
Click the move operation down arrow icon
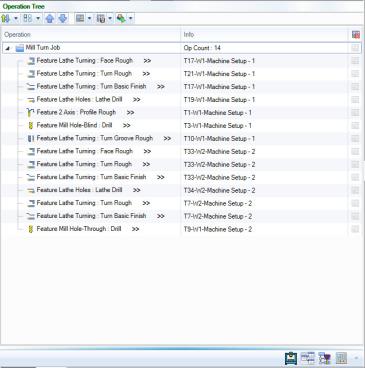[63, 19]
